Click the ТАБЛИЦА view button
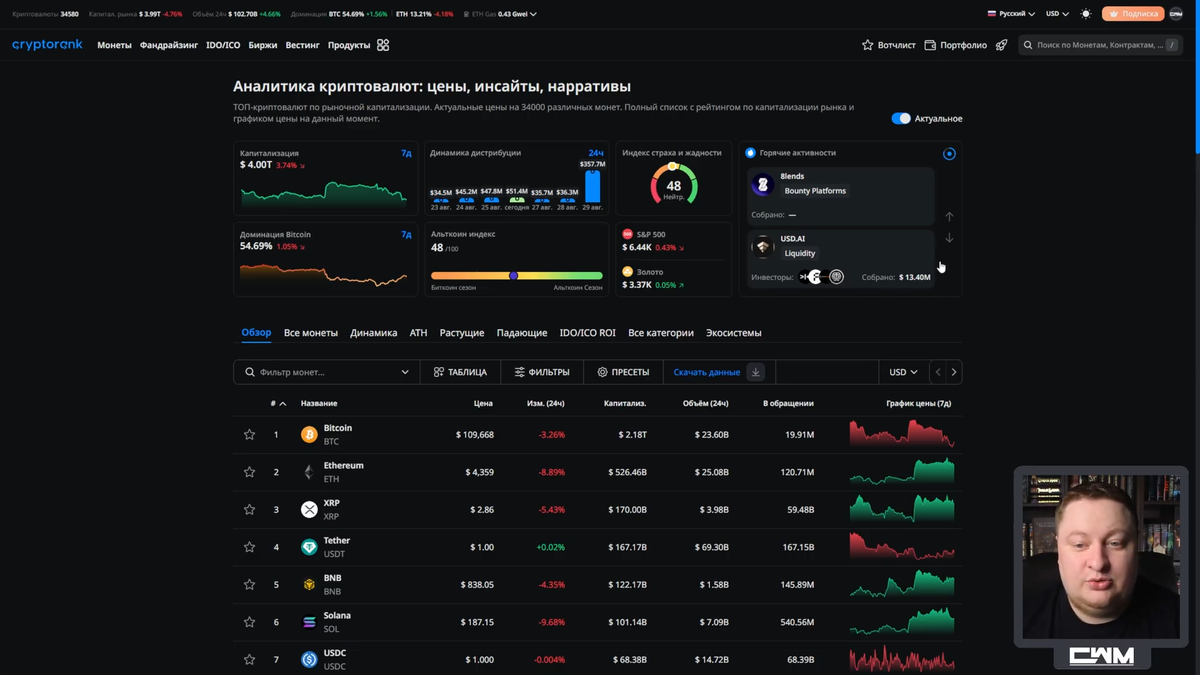The height and width of the screenshot is (675, 1200). click(460, 372)
